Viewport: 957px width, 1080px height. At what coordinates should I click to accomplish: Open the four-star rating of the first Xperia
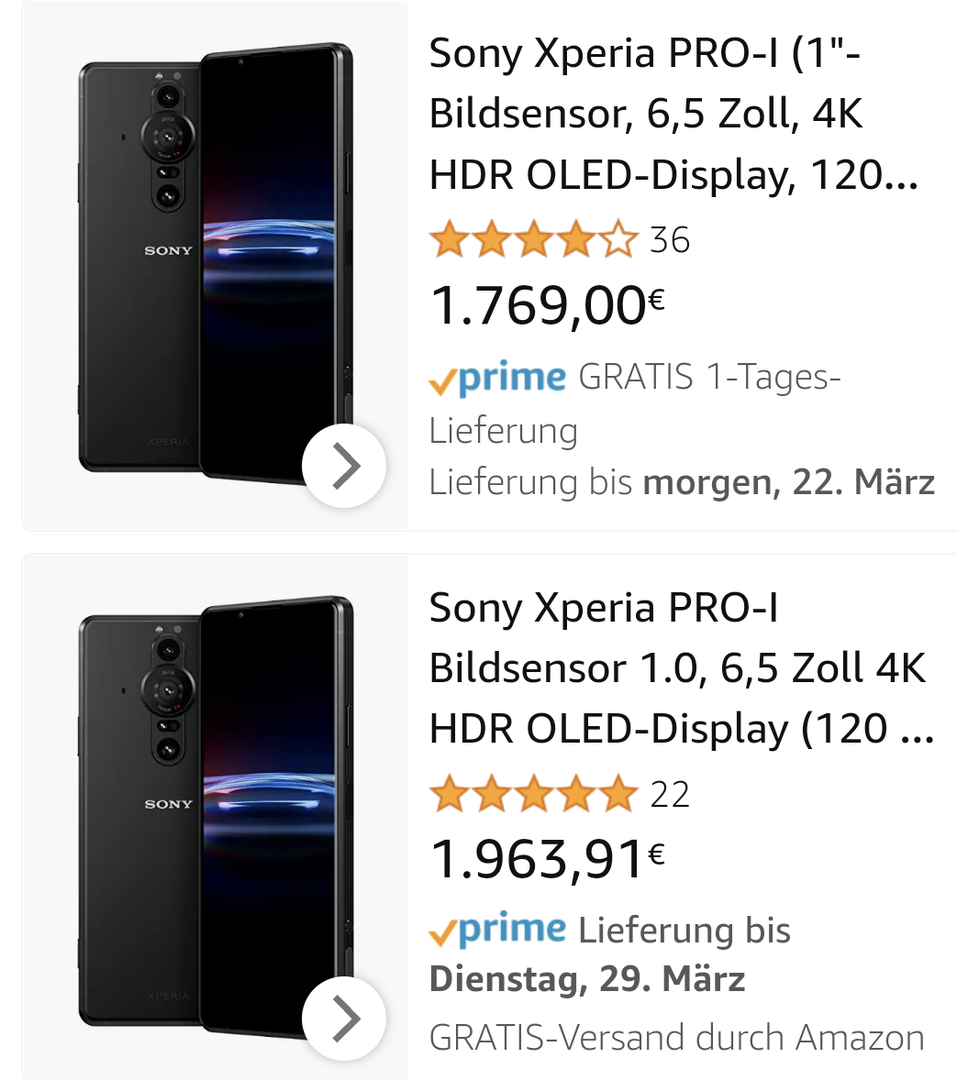click(533, 241)
